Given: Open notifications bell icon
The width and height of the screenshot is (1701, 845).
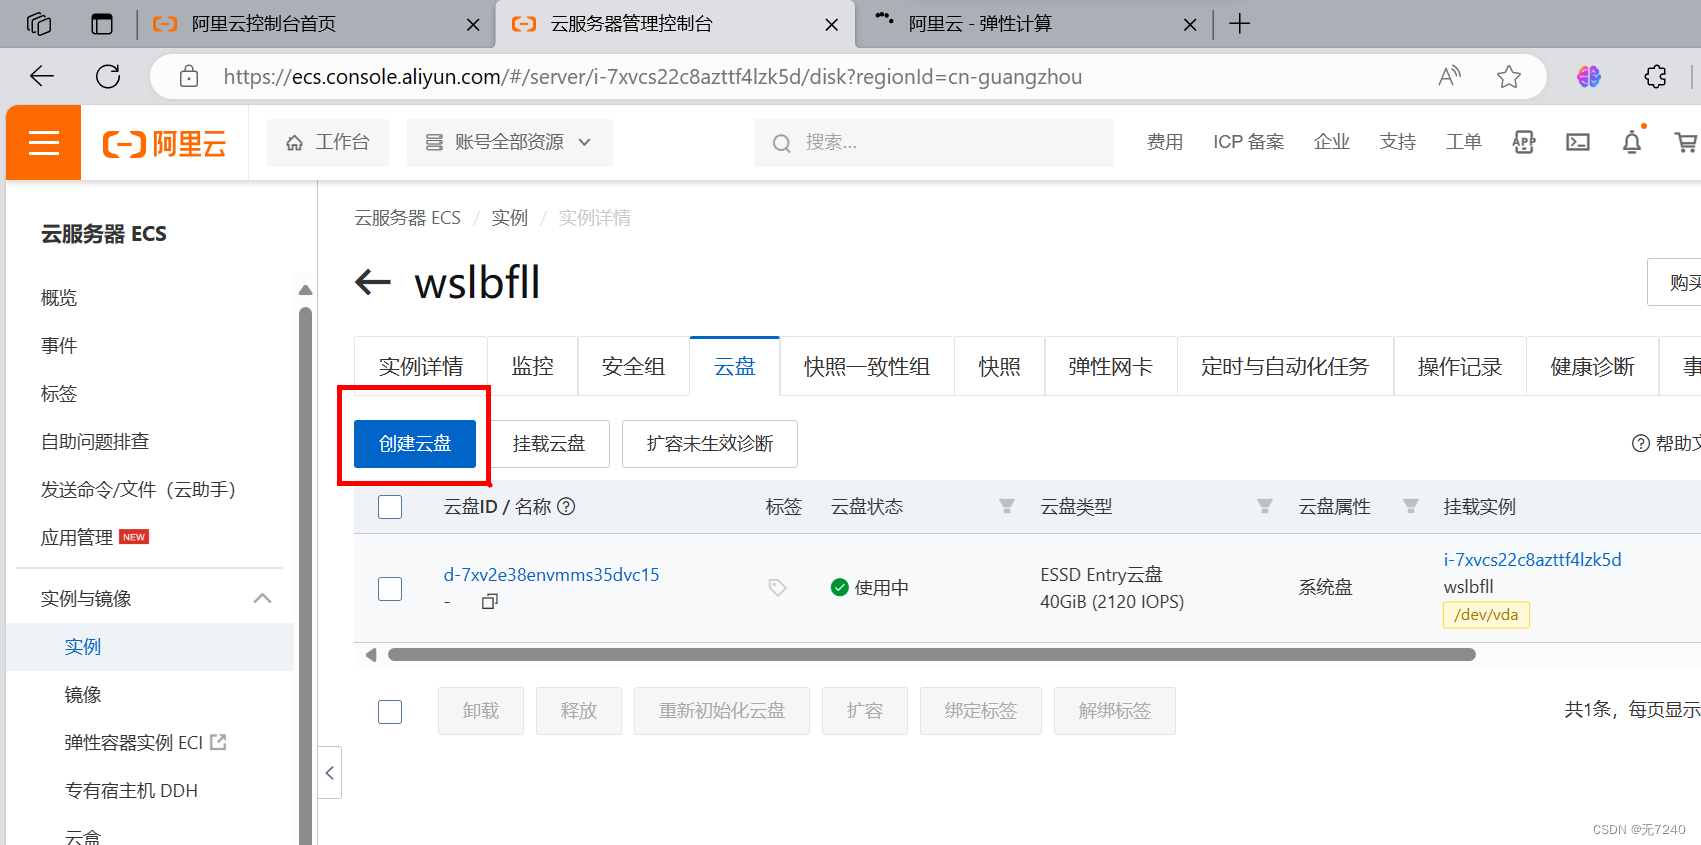Looking at the screenshot, I should [1632, 142].
